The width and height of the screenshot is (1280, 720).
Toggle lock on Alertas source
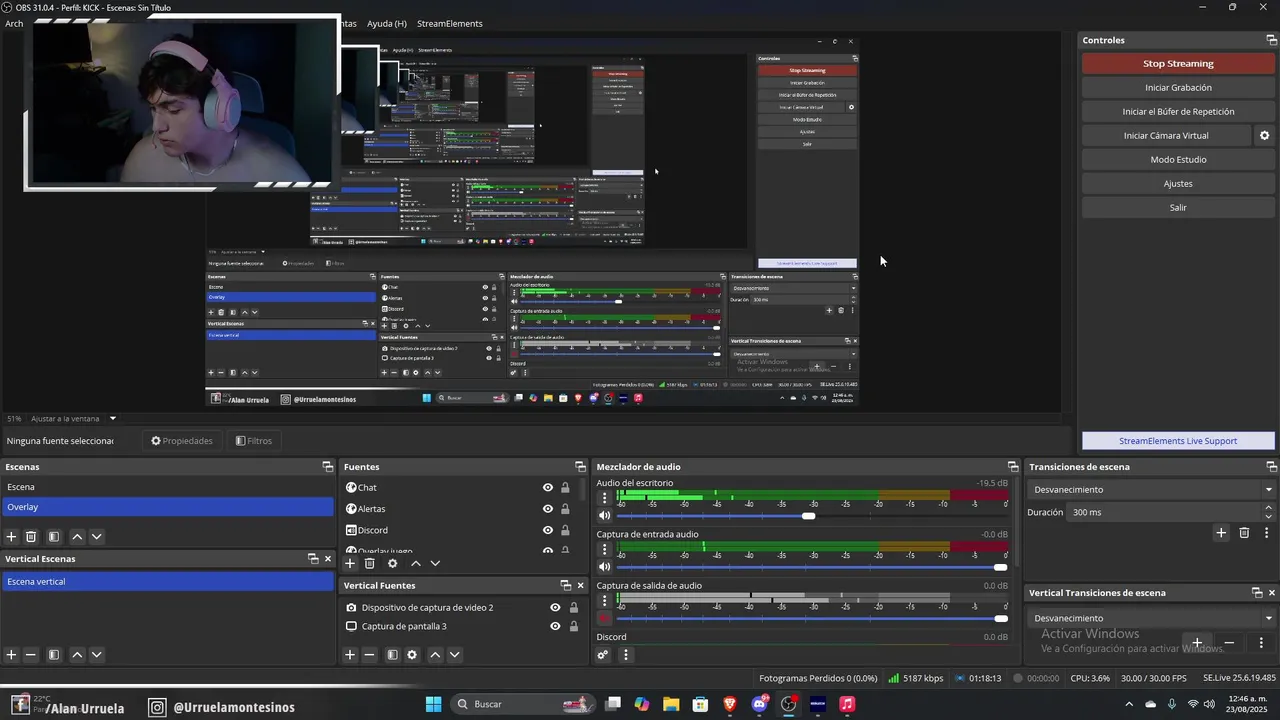565,509
